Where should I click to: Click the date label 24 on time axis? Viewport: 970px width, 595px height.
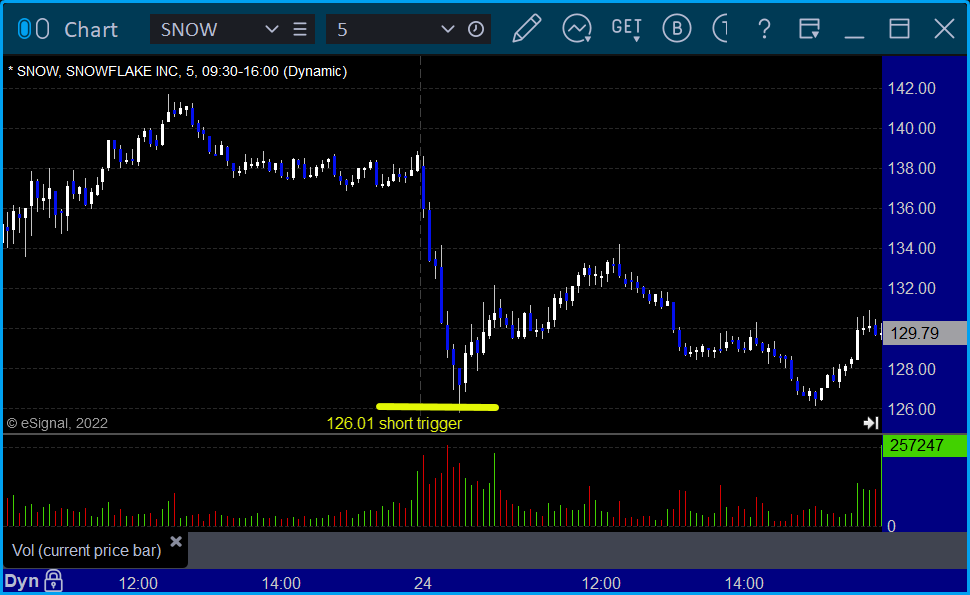click(423, 583)
